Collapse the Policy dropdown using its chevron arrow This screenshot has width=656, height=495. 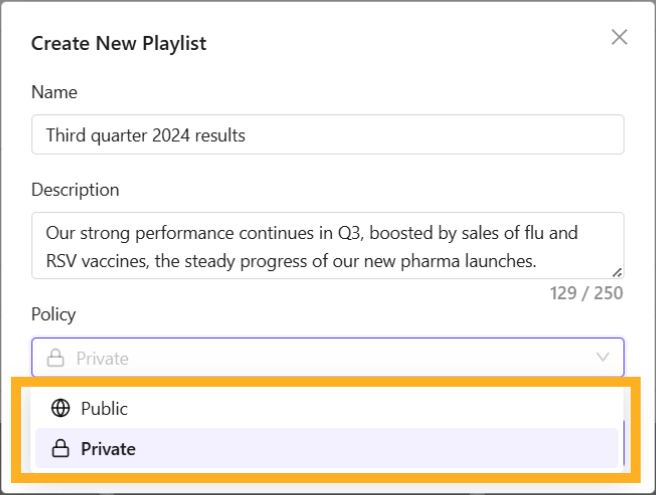[x=603, y=357]
